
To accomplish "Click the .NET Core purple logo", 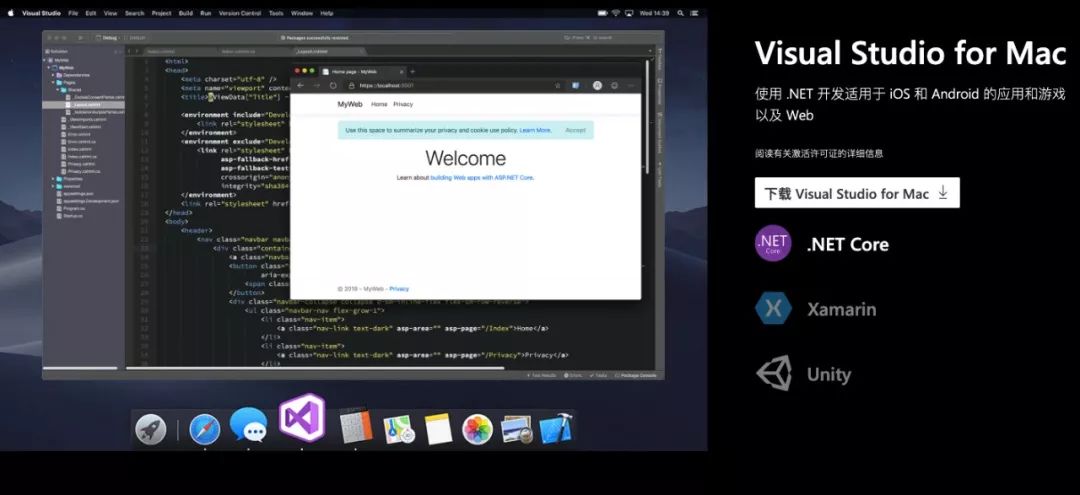I will [x=773, y=244].
